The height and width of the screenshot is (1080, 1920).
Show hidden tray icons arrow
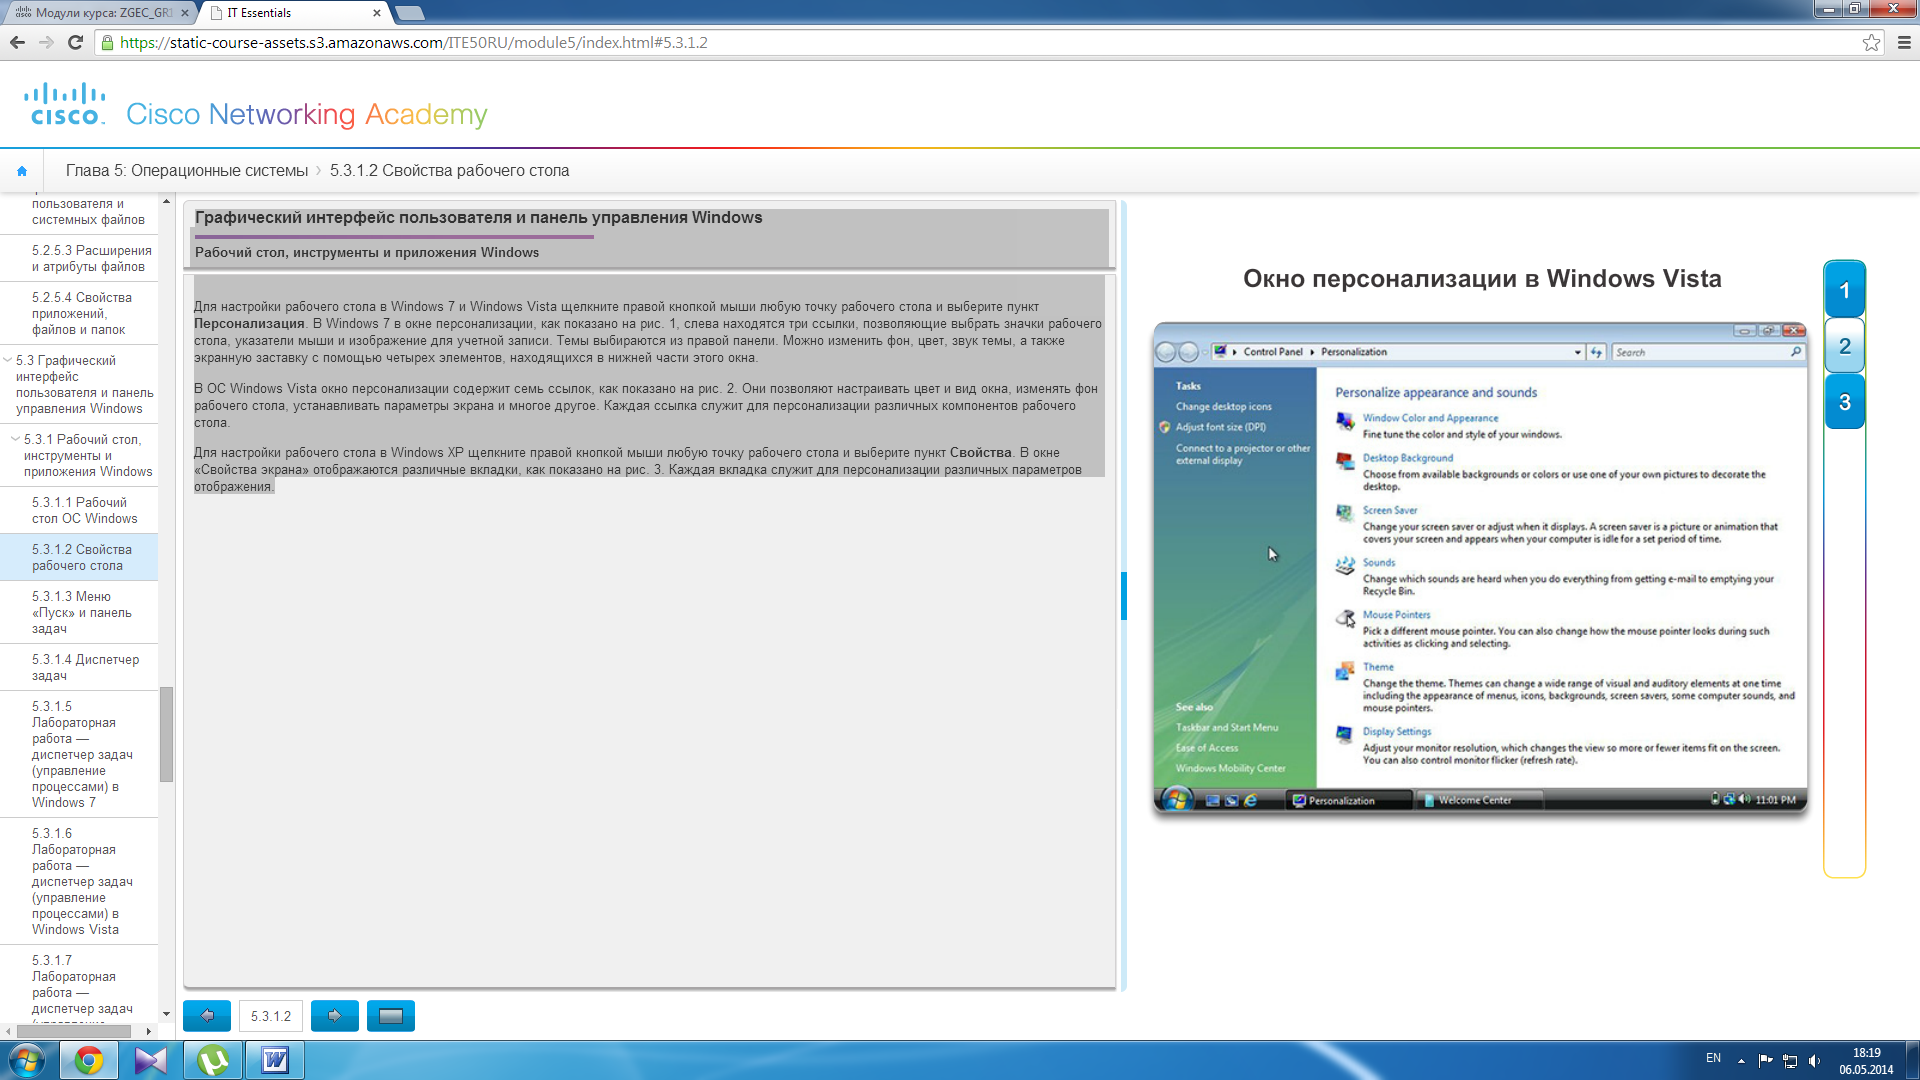point(1741,1060)
